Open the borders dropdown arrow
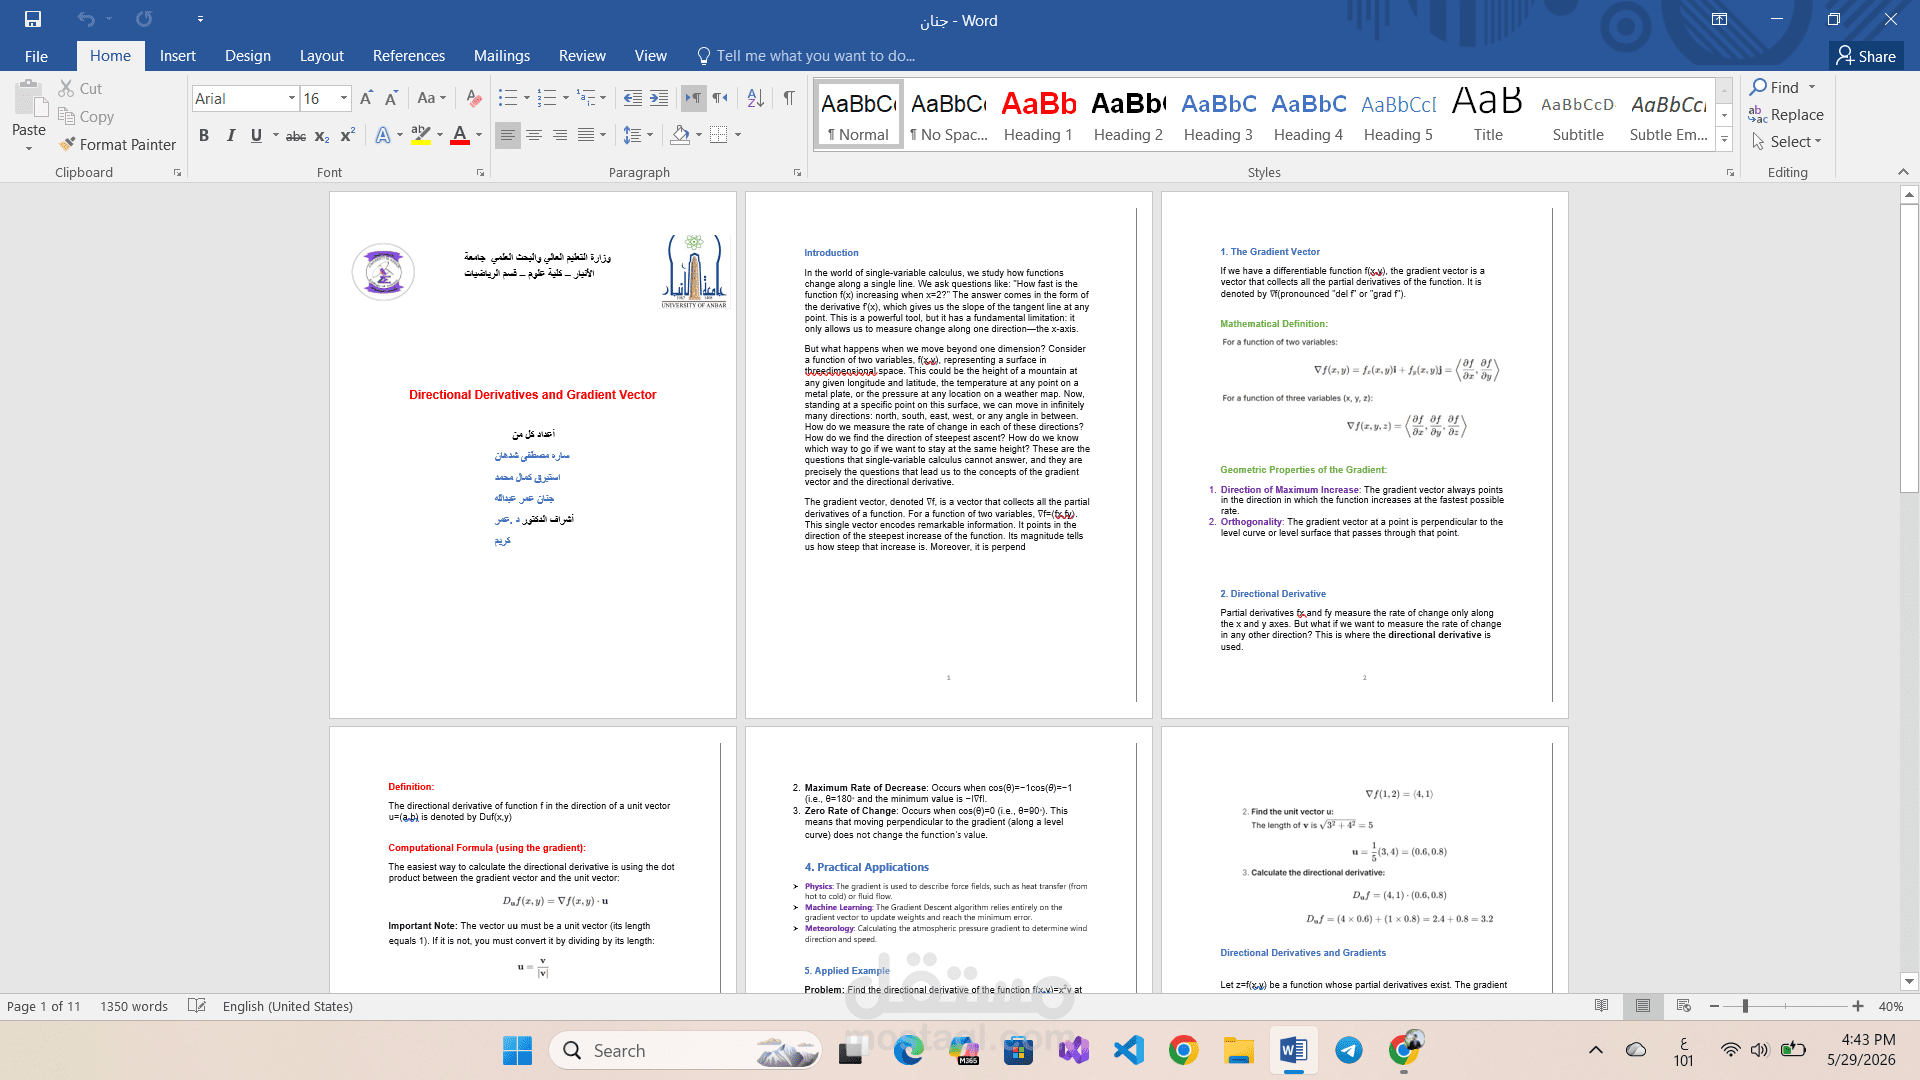 738,135
